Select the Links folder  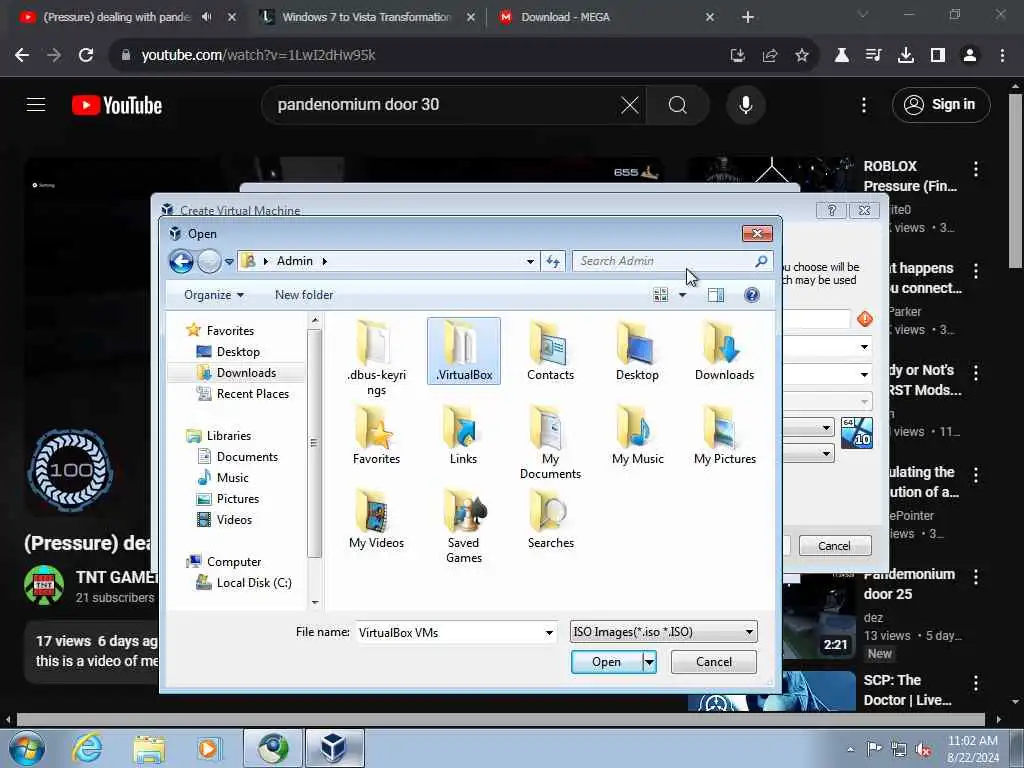pos(463,434)
